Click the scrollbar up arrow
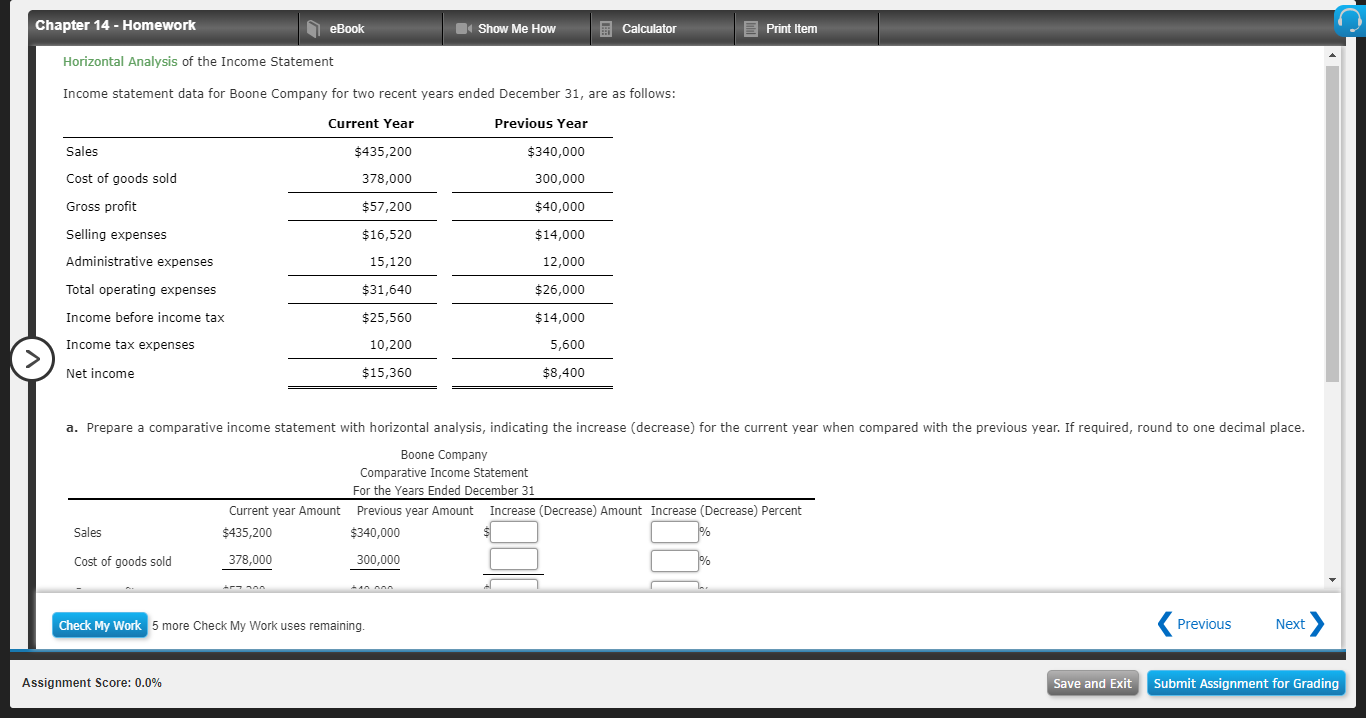The width and height of the screenshot is (1366, 718). [1333, 57]
